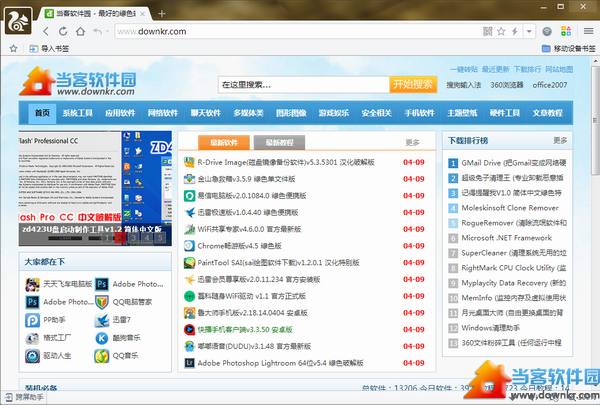Viewport: 600px width, 405px height.
Task: Click the 最近更新 top link
Action: click(496, 69)
